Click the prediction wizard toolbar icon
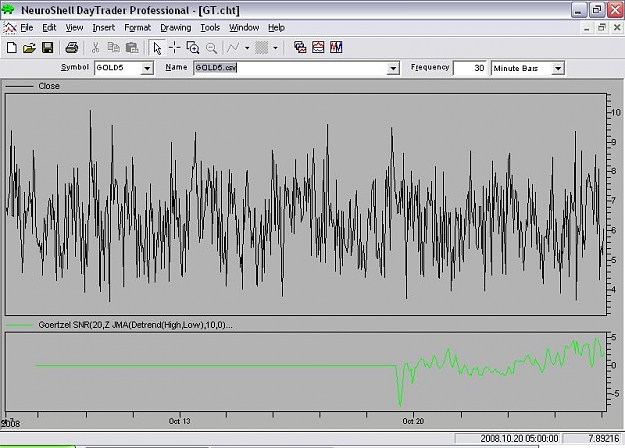The image size is (625, 448). [x=318, y=47]
